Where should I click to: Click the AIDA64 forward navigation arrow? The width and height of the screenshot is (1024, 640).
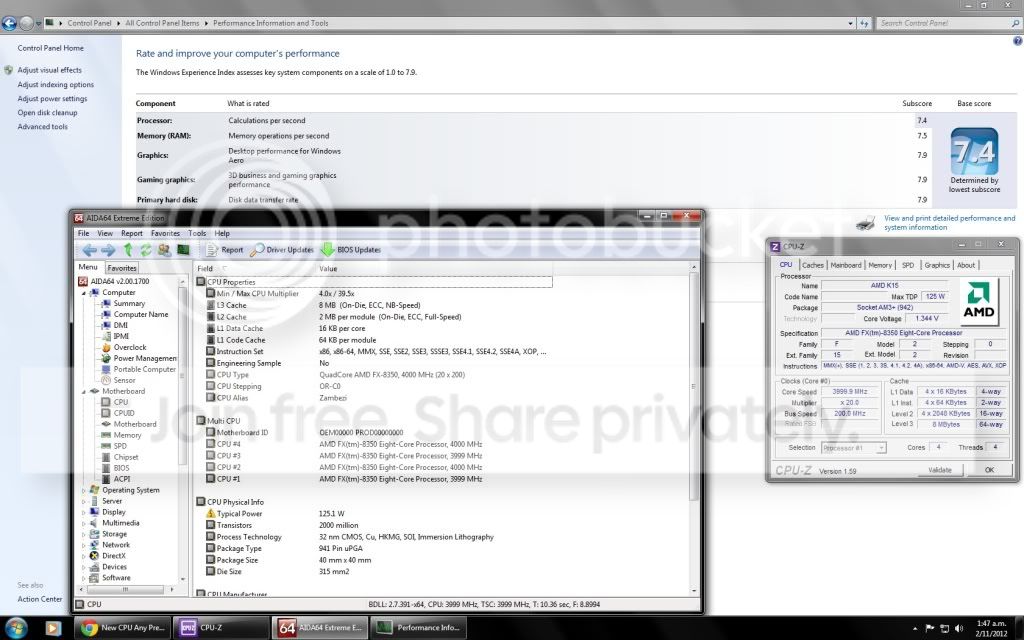point(108,250)
